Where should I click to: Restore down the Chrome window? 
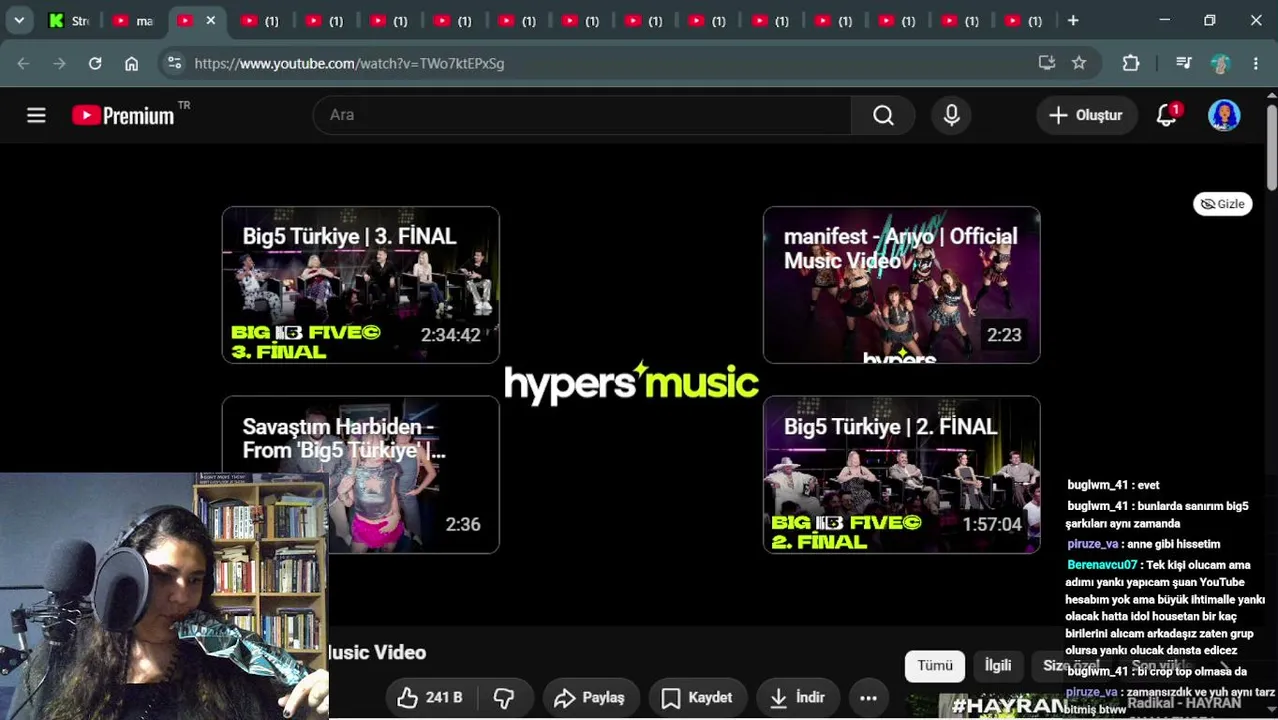pos(1210,20)
